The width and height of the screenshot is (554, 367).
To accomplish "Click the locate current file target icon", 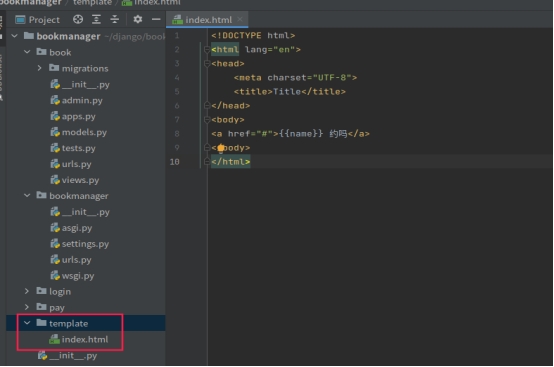I will pyautogui.click(x=78, y=19).
